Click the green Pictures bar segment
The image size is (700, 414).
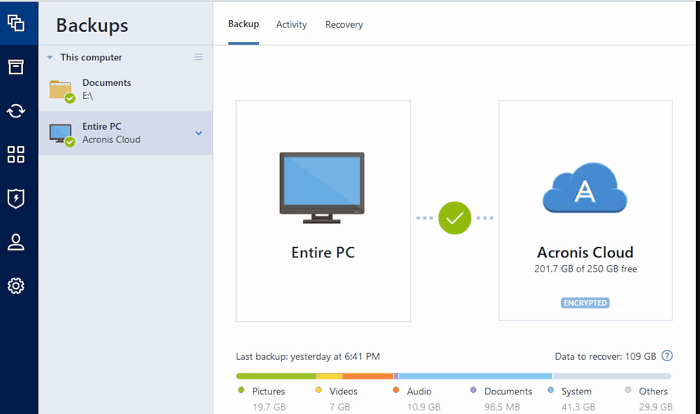276,376
